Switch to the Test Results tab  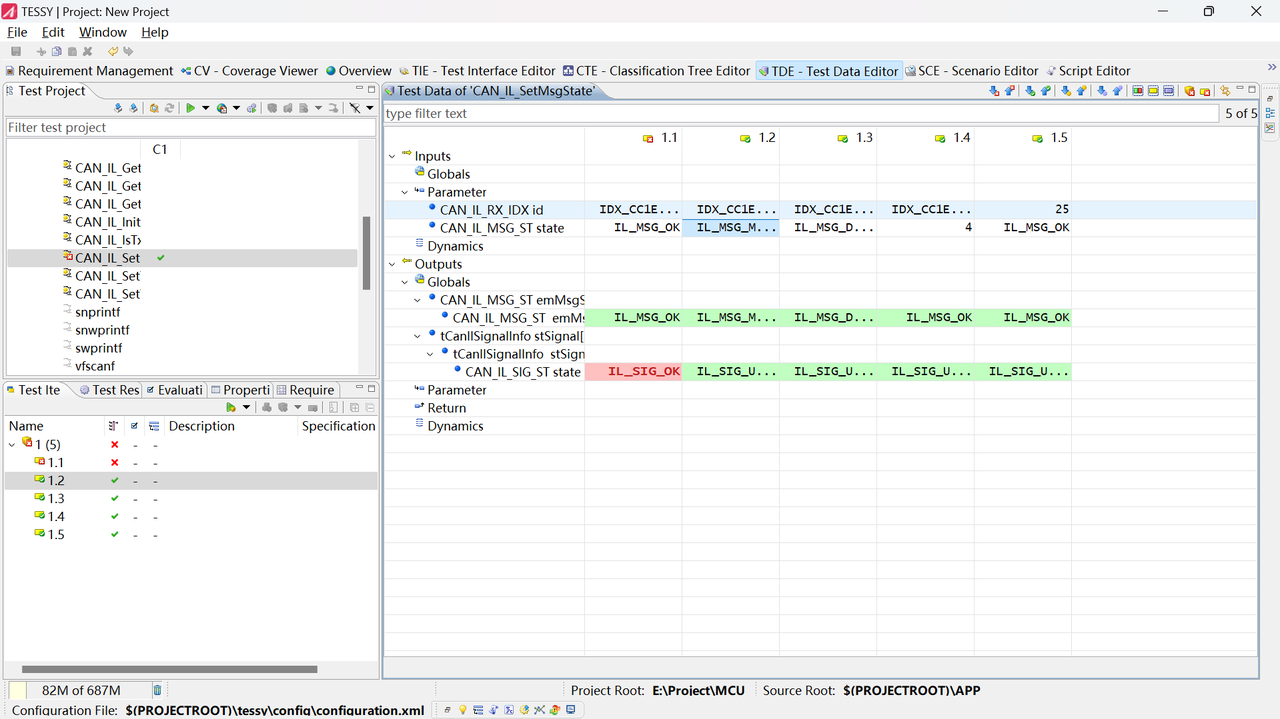coord(109,390)
